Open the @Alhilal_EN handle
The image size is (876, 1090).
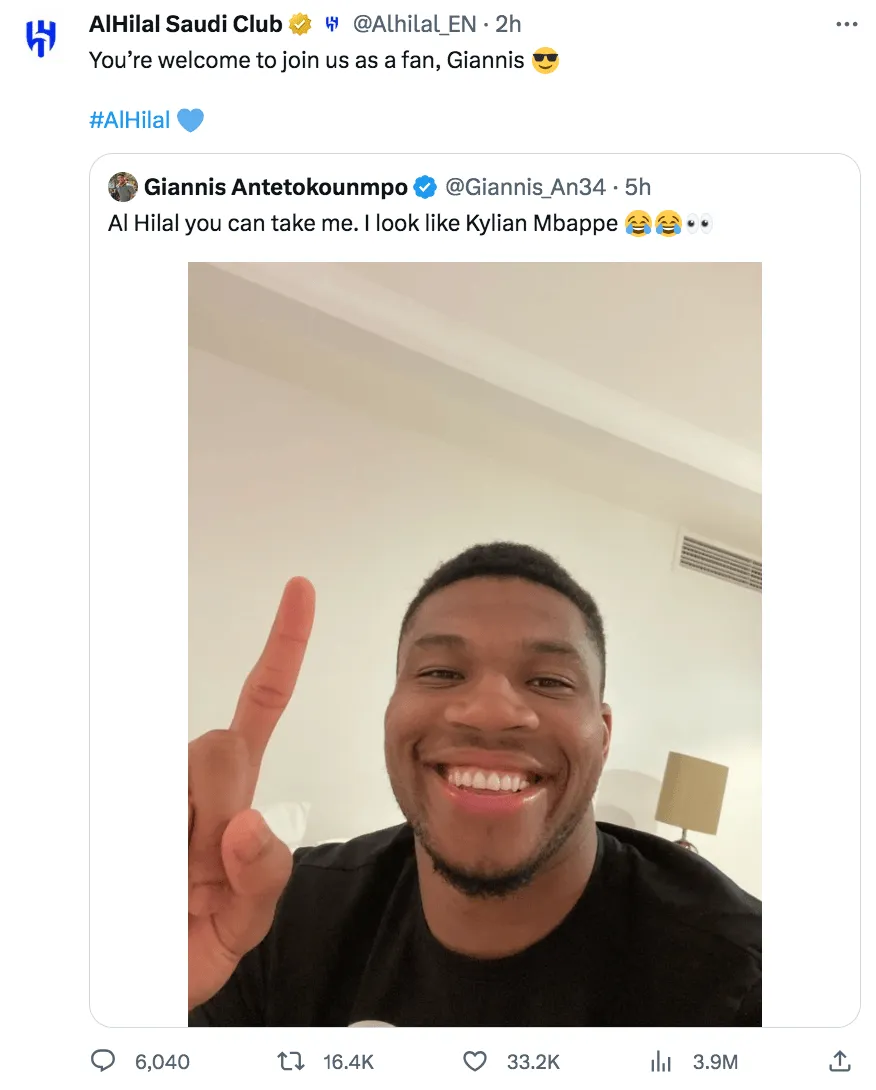tap(414, 24)
